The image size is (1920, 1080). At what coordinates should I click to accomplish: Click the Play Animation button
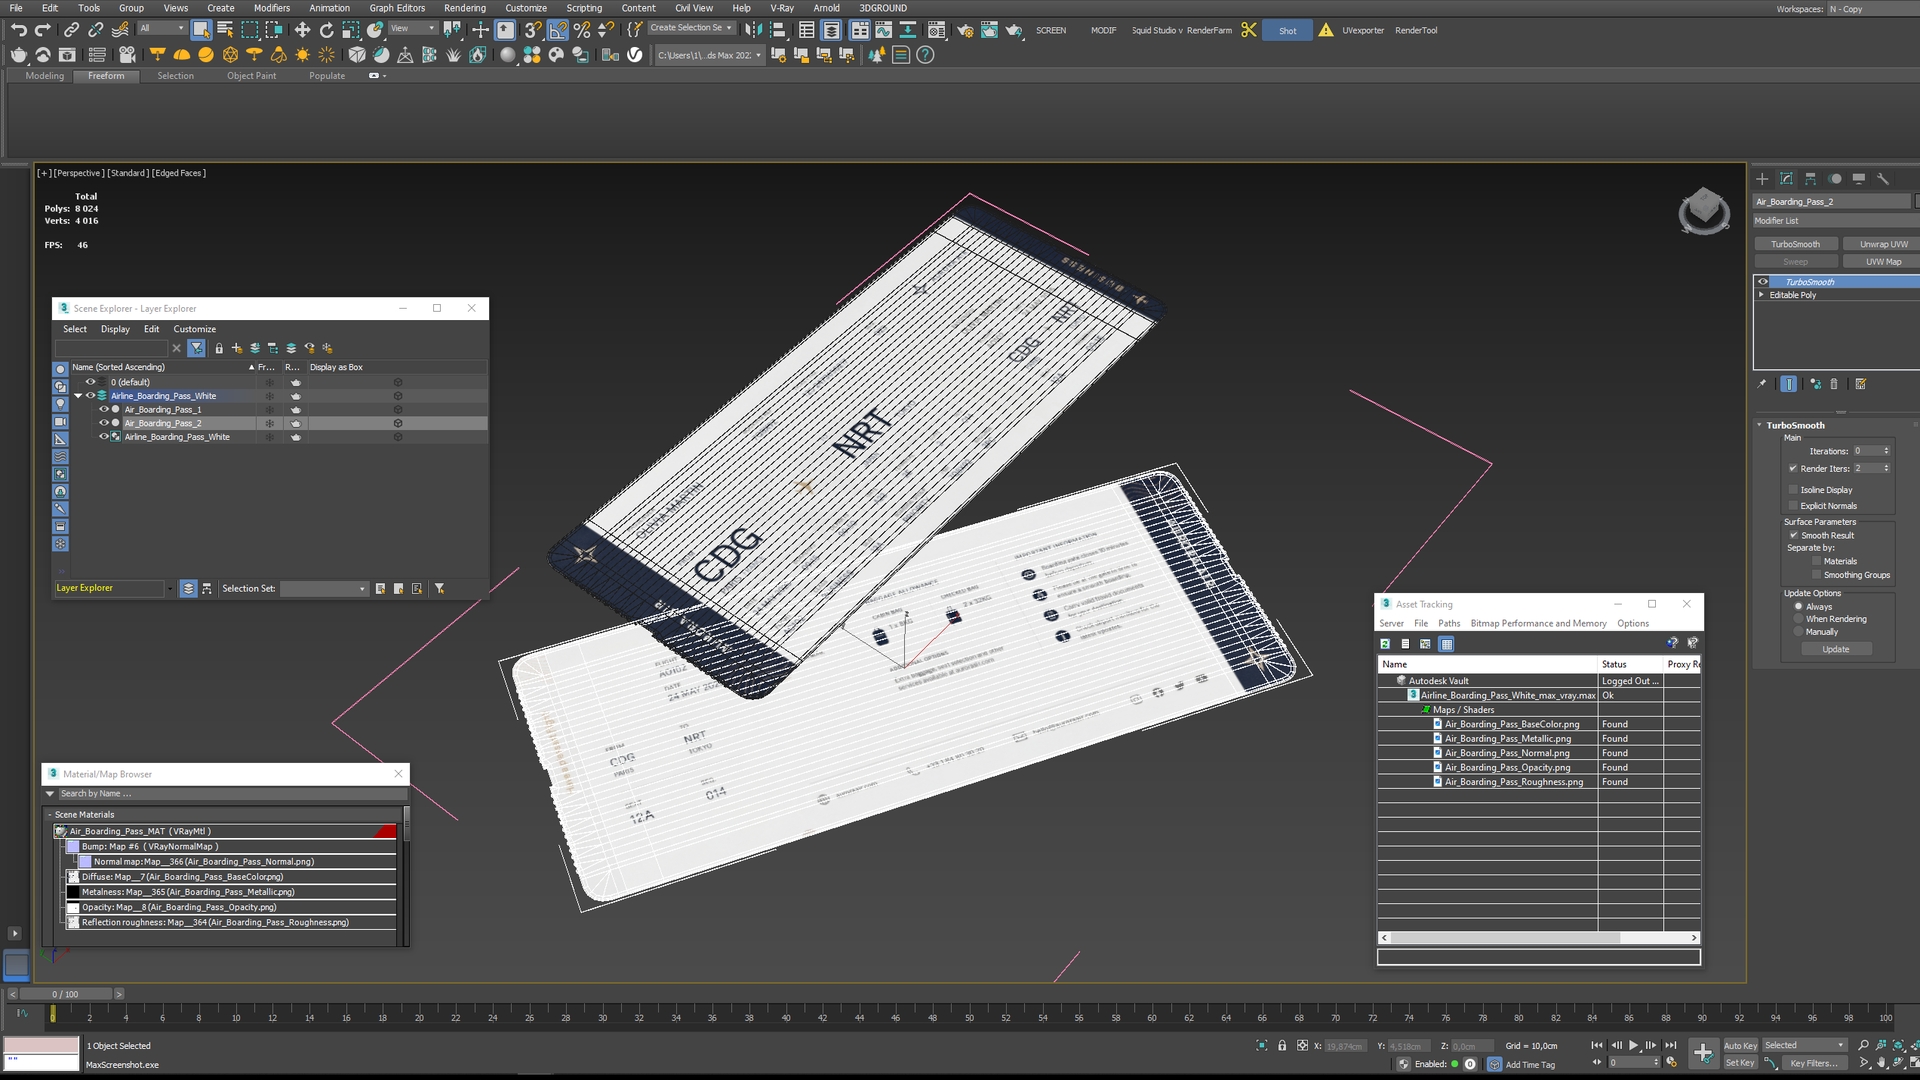[1633, 1045]
